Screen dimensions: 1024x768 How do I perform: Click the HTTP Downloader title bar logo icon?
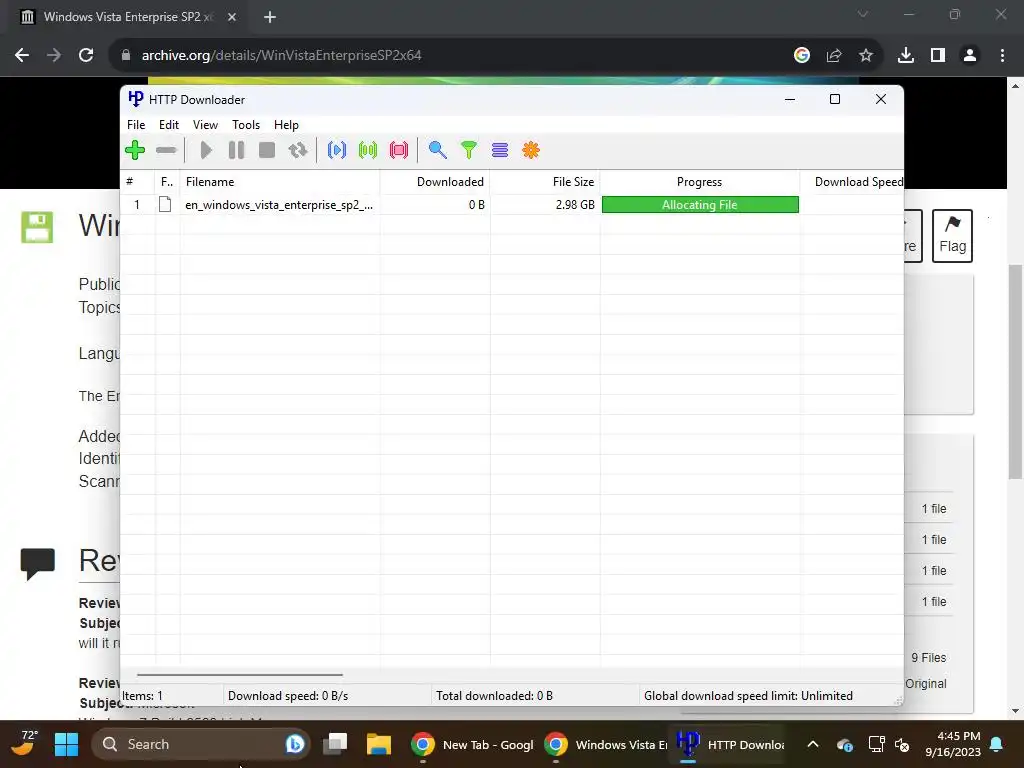click(x=135, y=99)
